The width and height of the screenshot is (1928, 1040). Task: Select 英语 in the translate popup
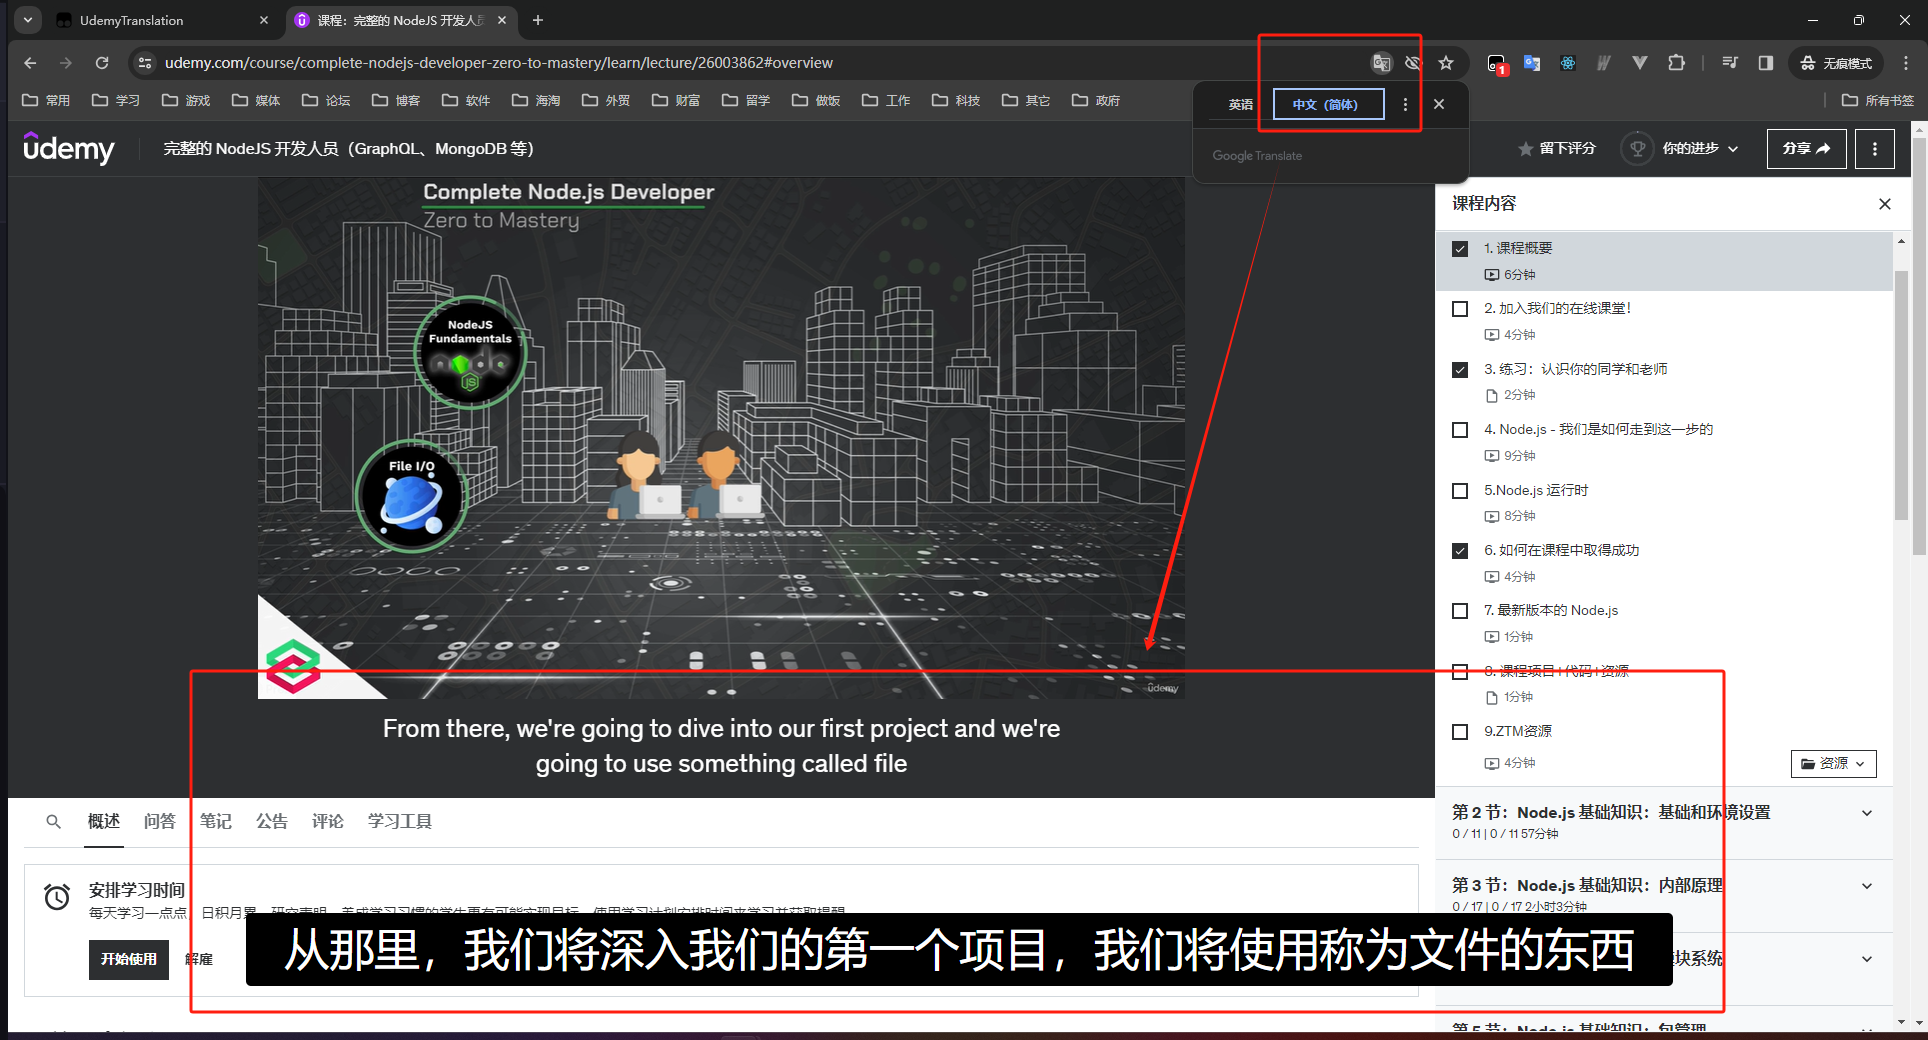[x=1241, y=104]
